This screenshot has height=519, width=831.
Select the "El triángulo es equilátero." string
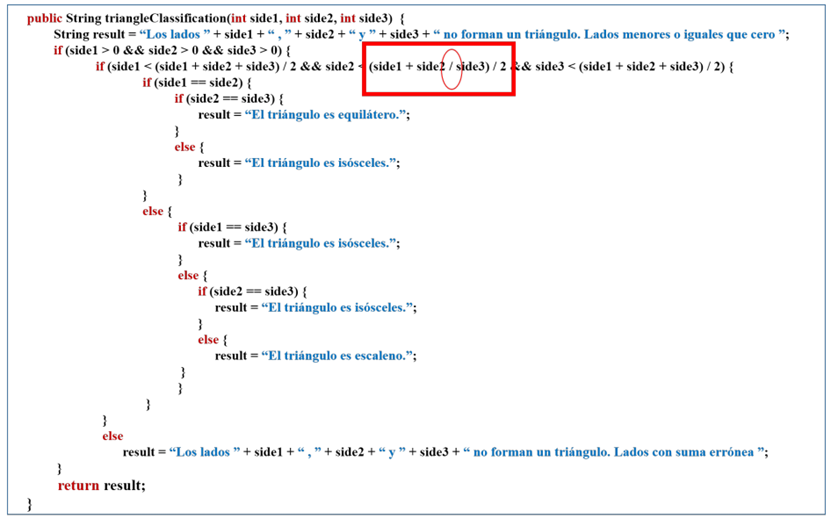(326, 115)
